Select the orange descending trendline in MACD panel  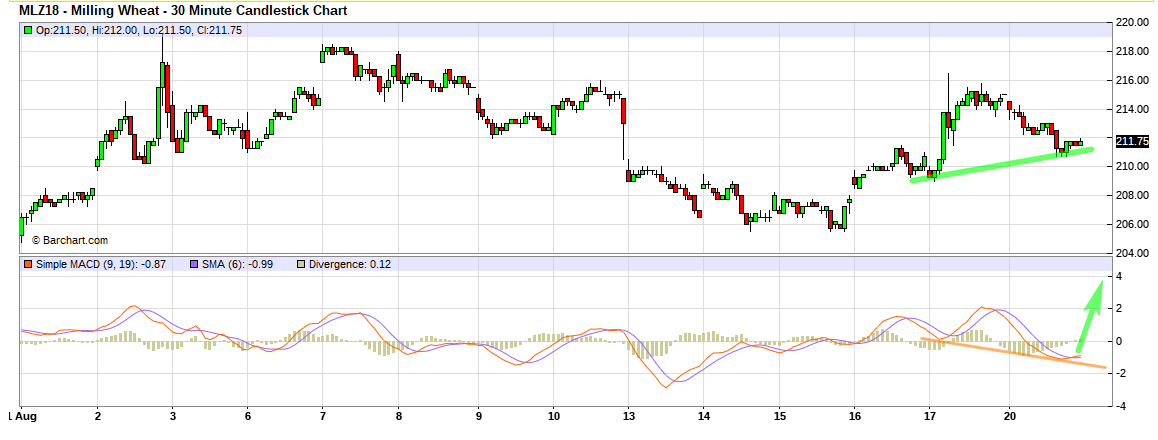tap(1010, 354)
